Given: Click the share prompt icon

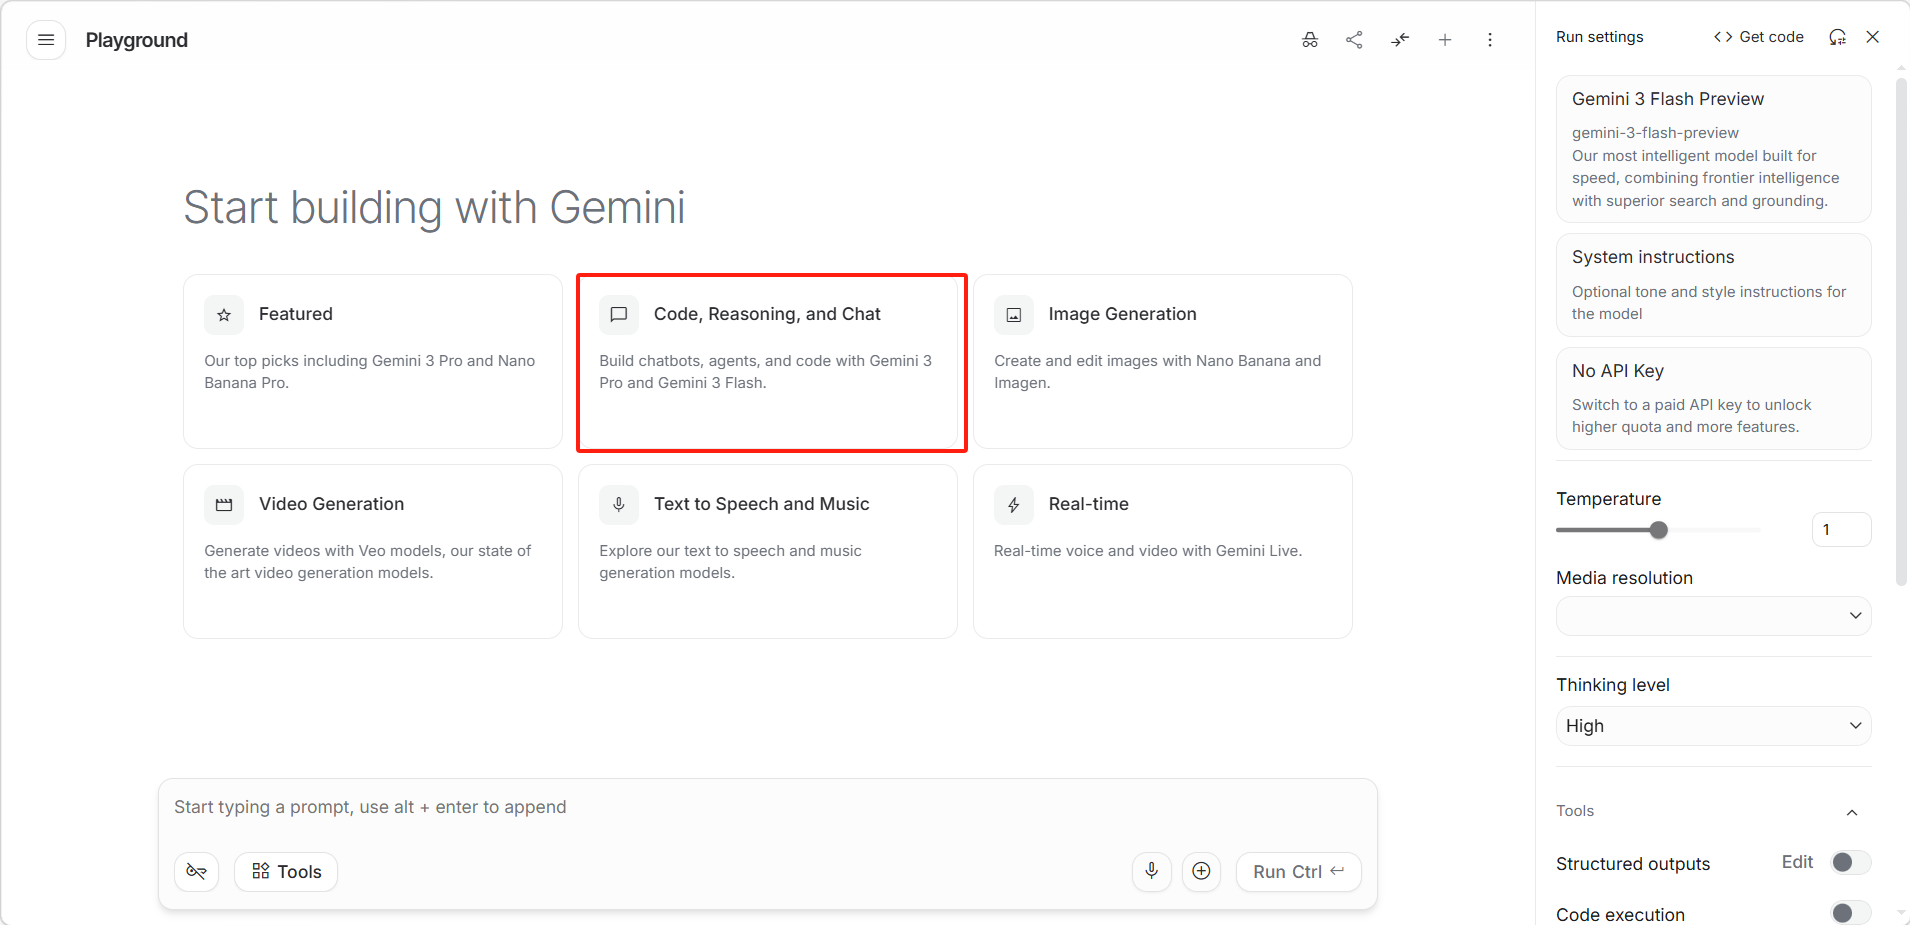Looking at the screenshot, I should 1354,40.
